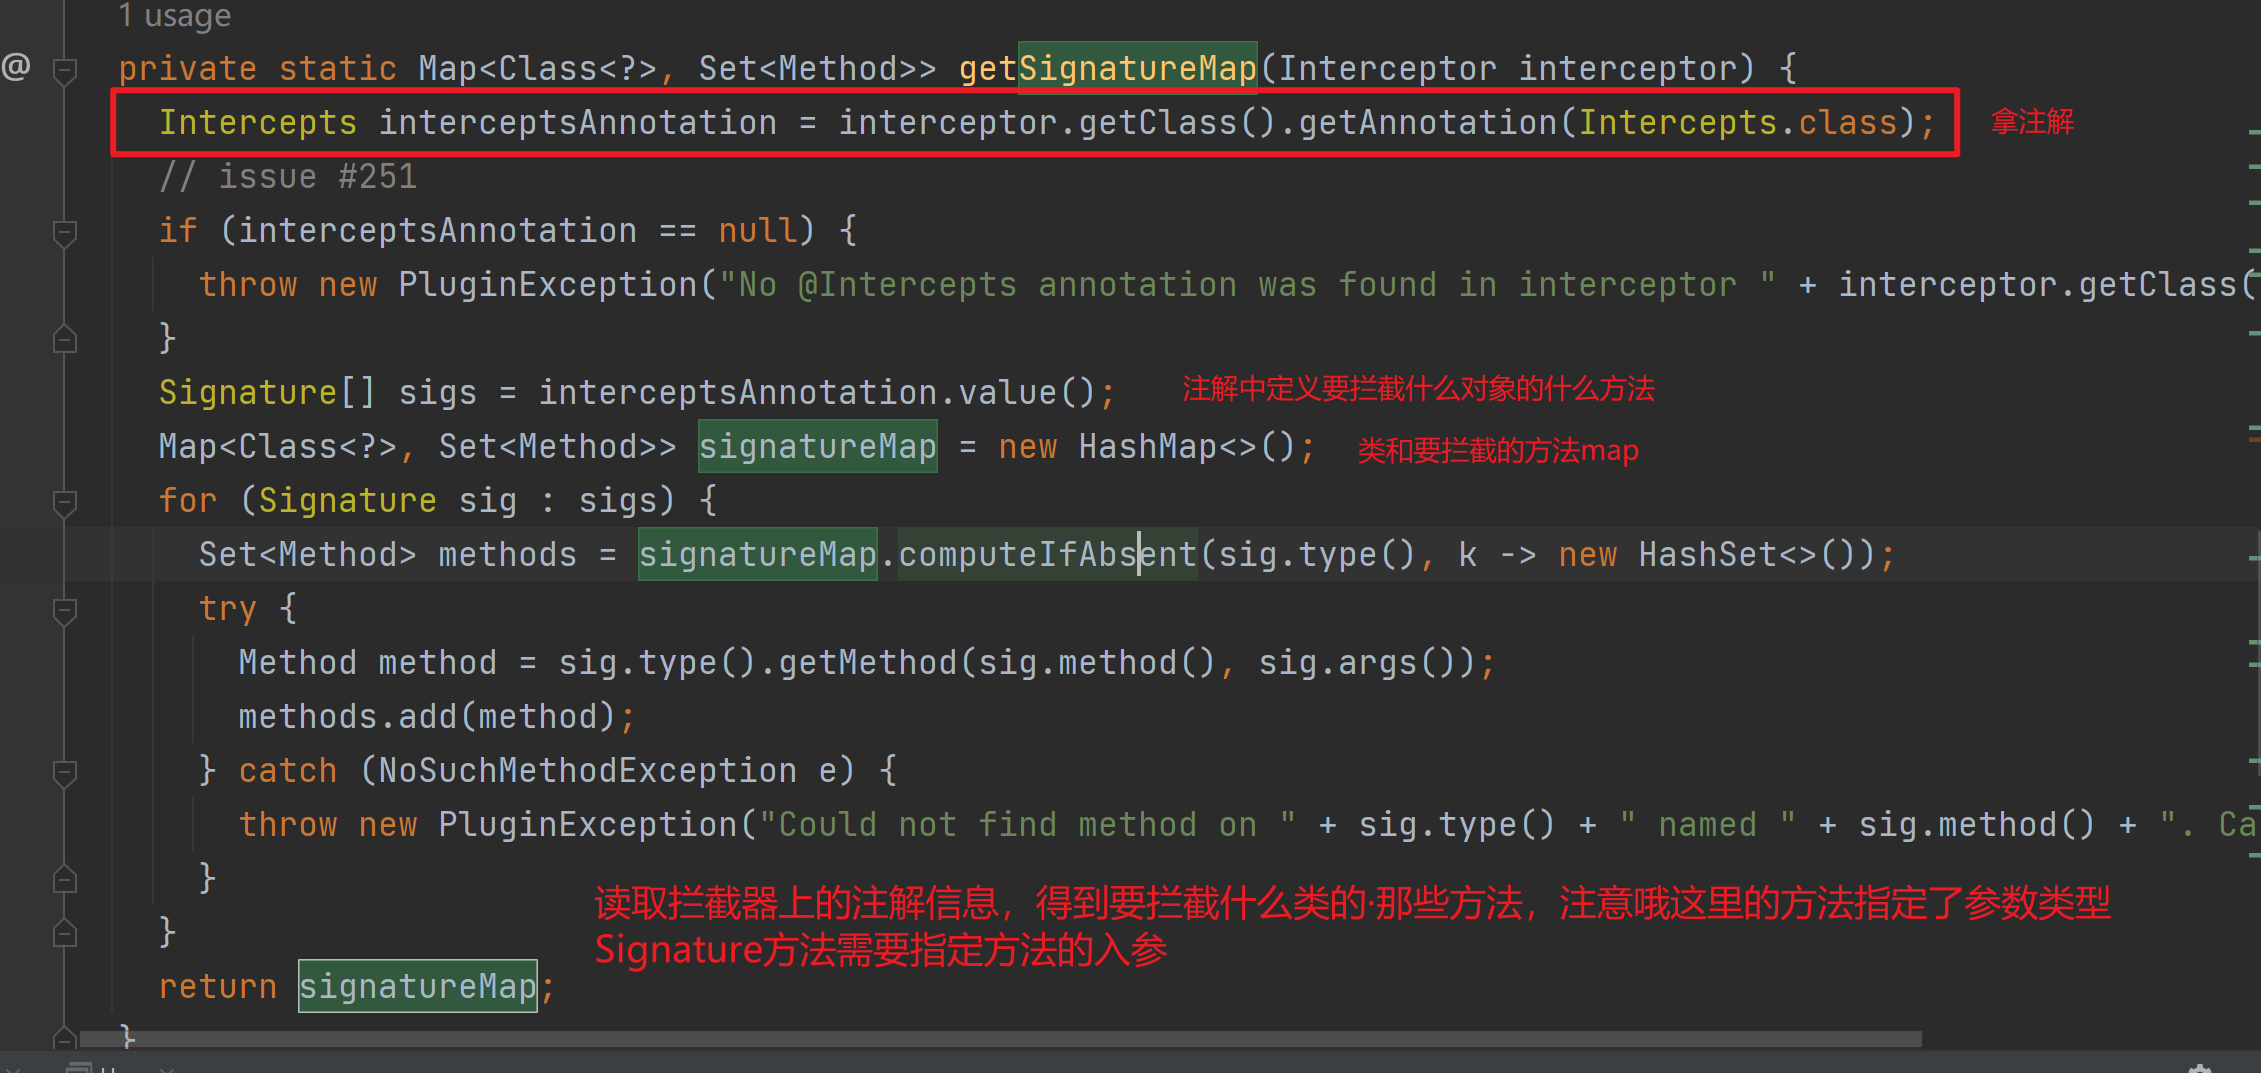Click fold end marker after the if block
The height and width of the screenshot is (1073, 2261).
[65, 340]
